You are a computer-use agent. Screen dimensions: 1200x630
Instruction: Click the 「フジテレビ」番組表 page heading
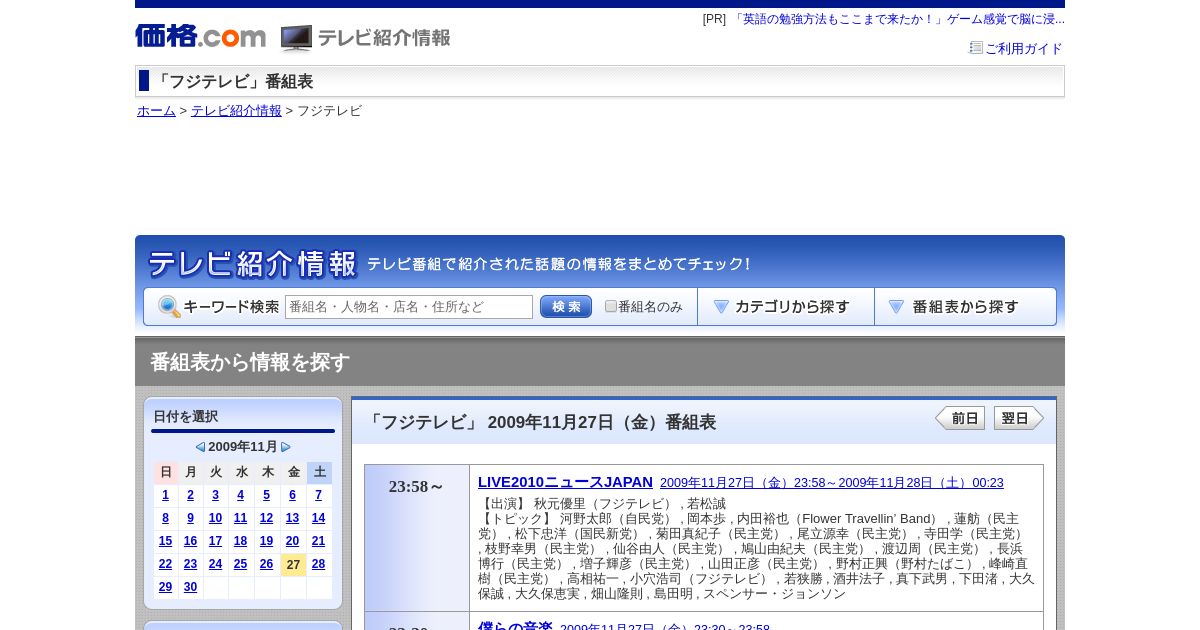click(233, 81)
